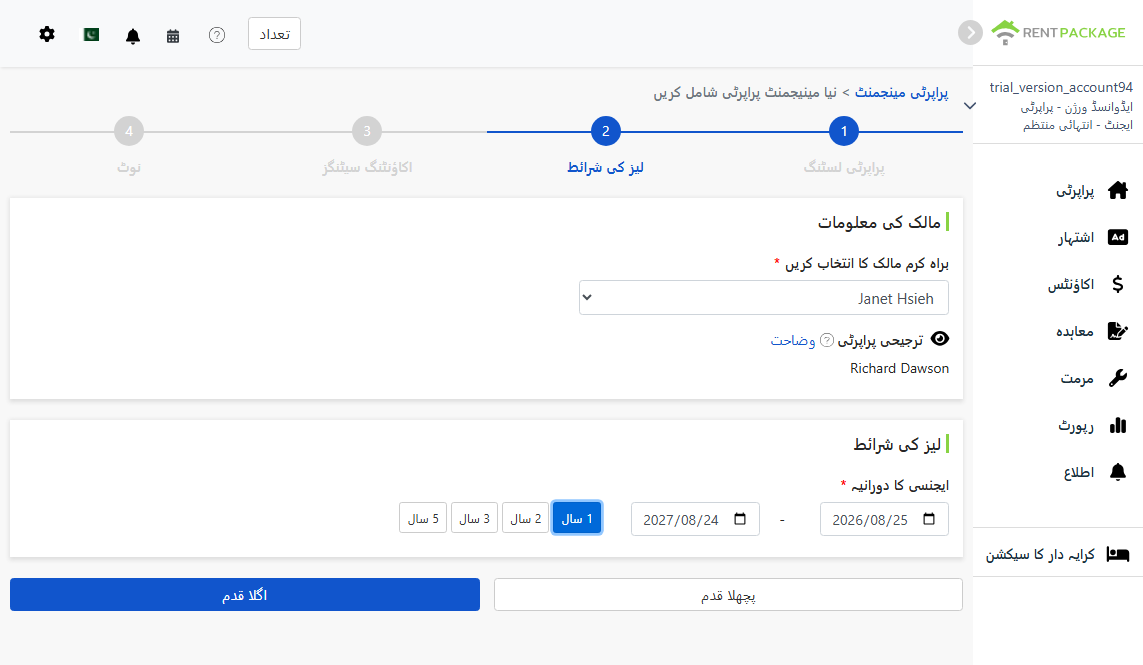
Task: Select پراپرٹی menu label in sidebar
Action: [x=1075, y=191]
